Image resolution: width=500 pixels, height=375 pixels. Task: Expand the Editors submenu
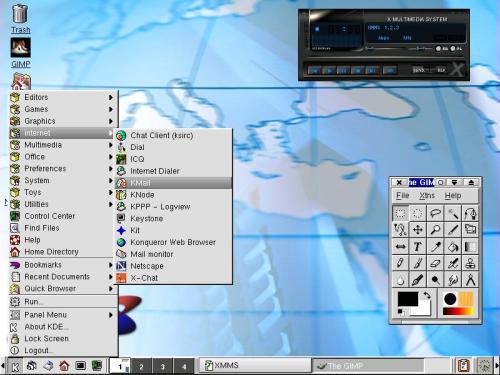(x=63, y=97)
